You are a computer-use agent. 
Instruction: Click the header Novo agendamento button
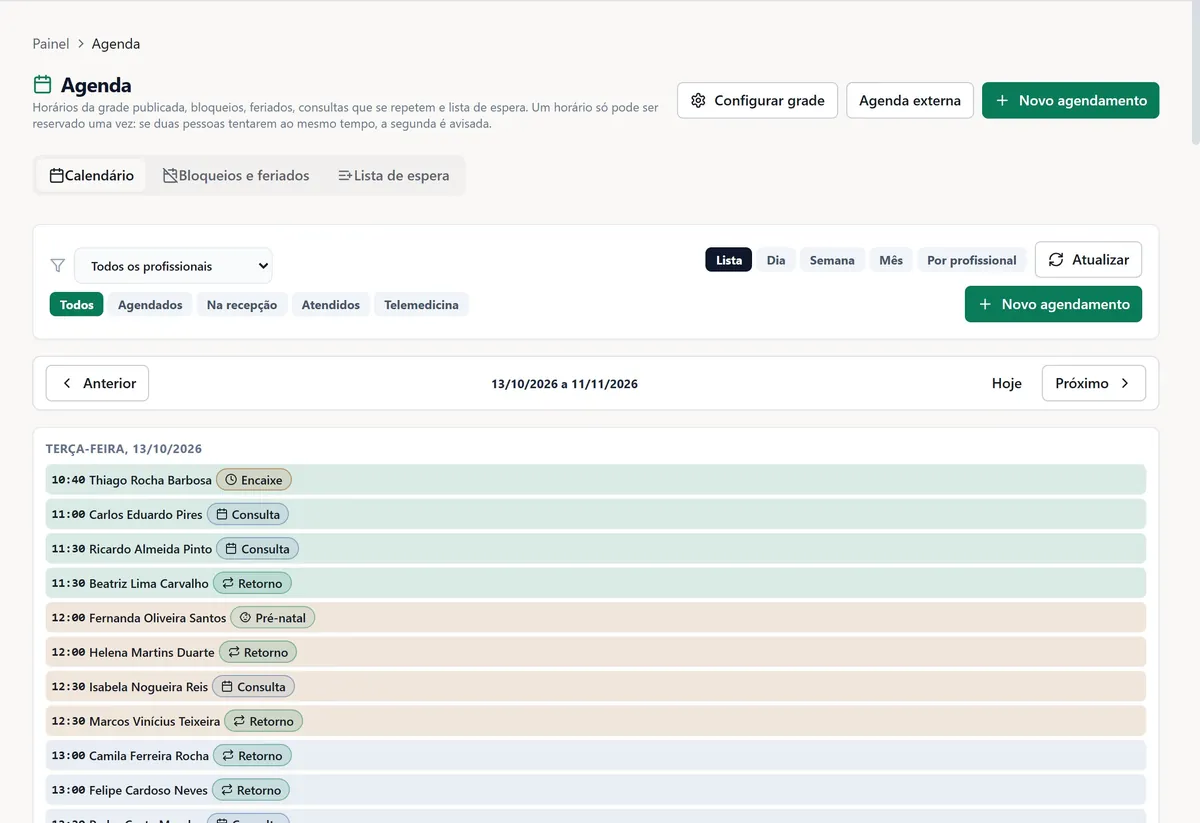(x=1071, y=100)
